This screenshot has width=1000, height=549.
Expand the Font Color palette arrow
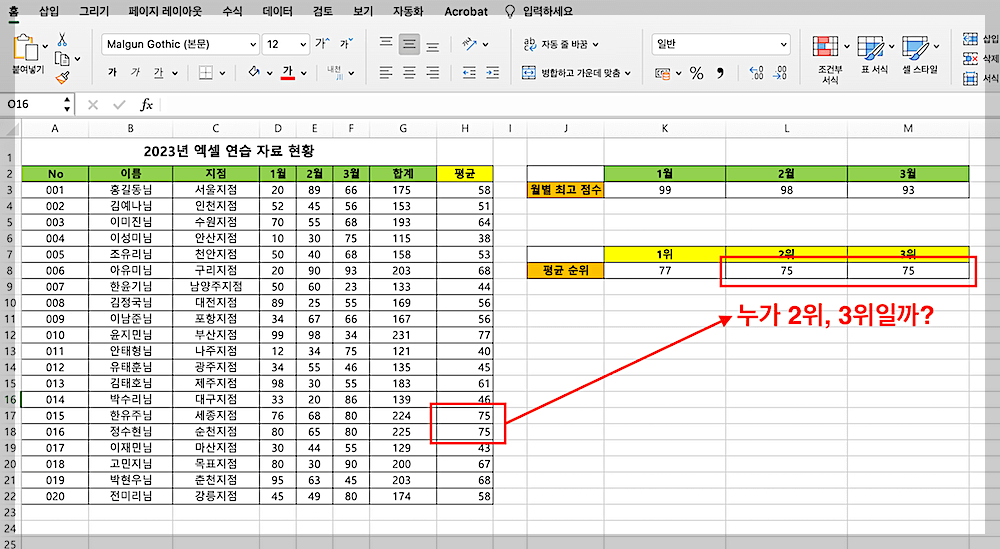pos(304,73)
